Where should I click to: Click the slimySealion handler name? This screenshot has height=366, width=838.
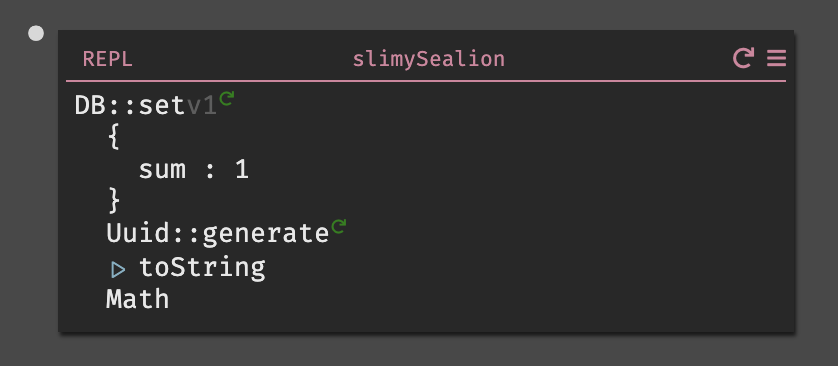429,59
